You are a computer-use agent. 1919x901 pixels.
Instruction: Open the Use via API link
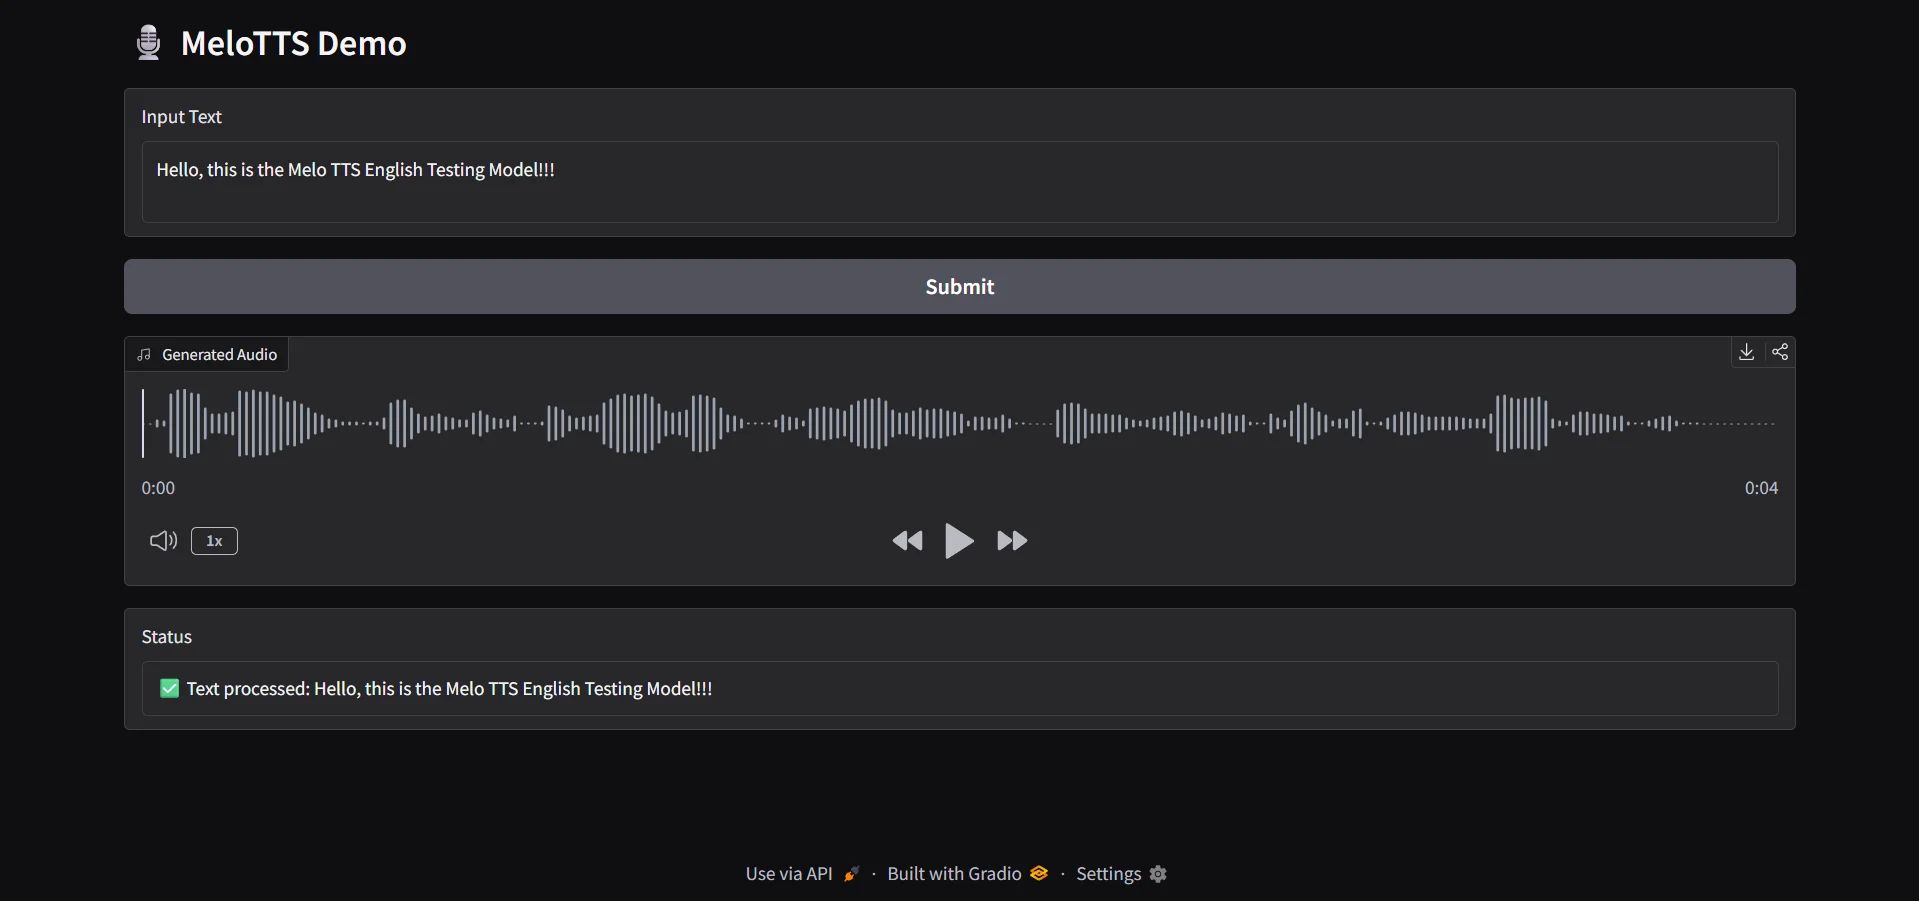pos(802,874)
